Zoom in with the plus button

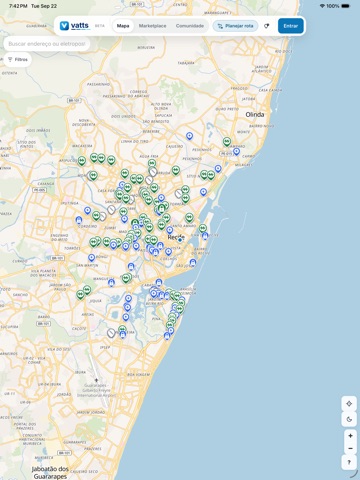click(x=350, y=436)
